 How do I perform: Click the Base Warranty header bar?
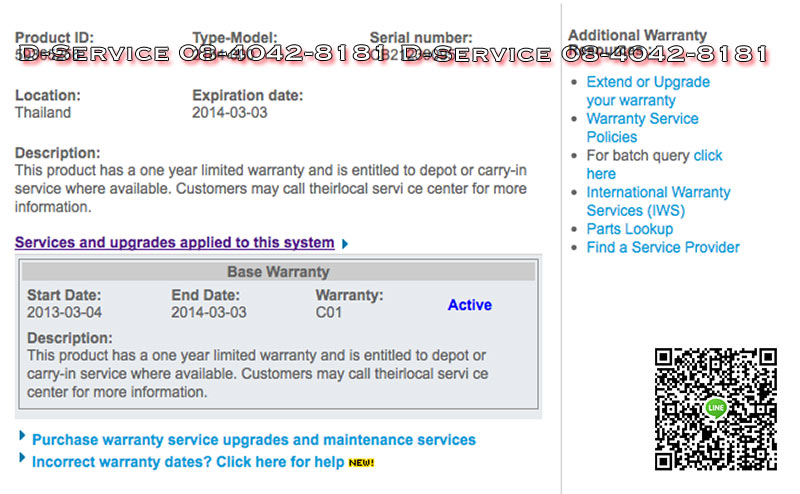click(278, 272)
